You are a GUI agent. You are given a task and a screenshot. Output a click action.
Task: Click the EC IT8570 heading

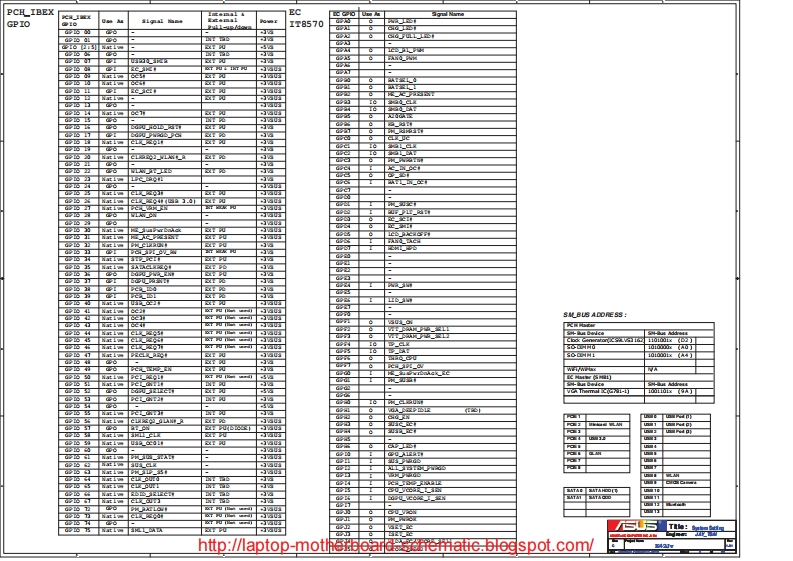303,18
